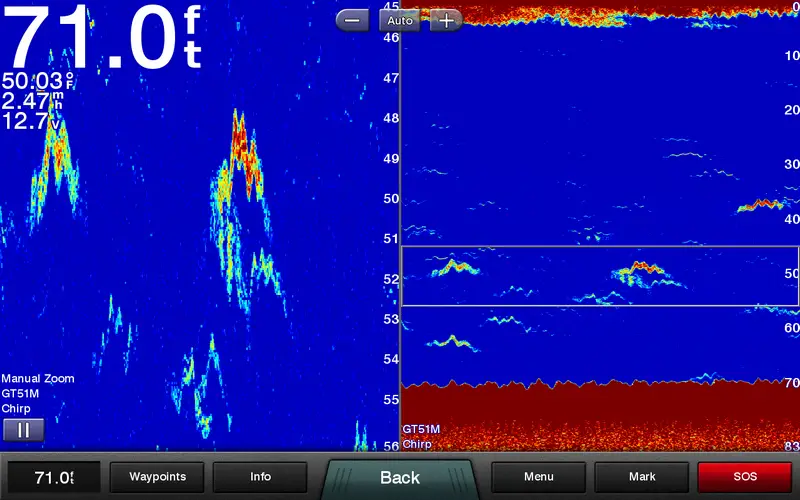Mark a waypoint at current position

pos(641,477)
